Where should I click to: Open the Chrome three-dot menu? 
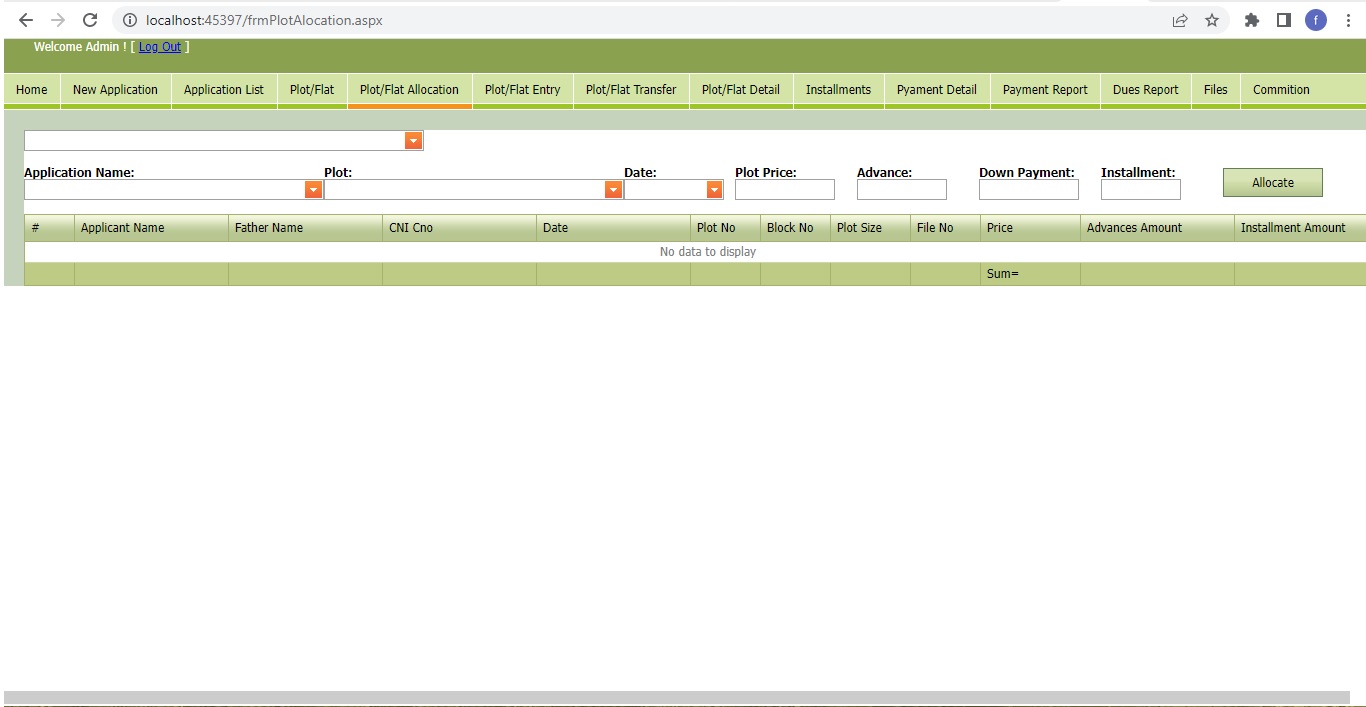click(1348, 20)
